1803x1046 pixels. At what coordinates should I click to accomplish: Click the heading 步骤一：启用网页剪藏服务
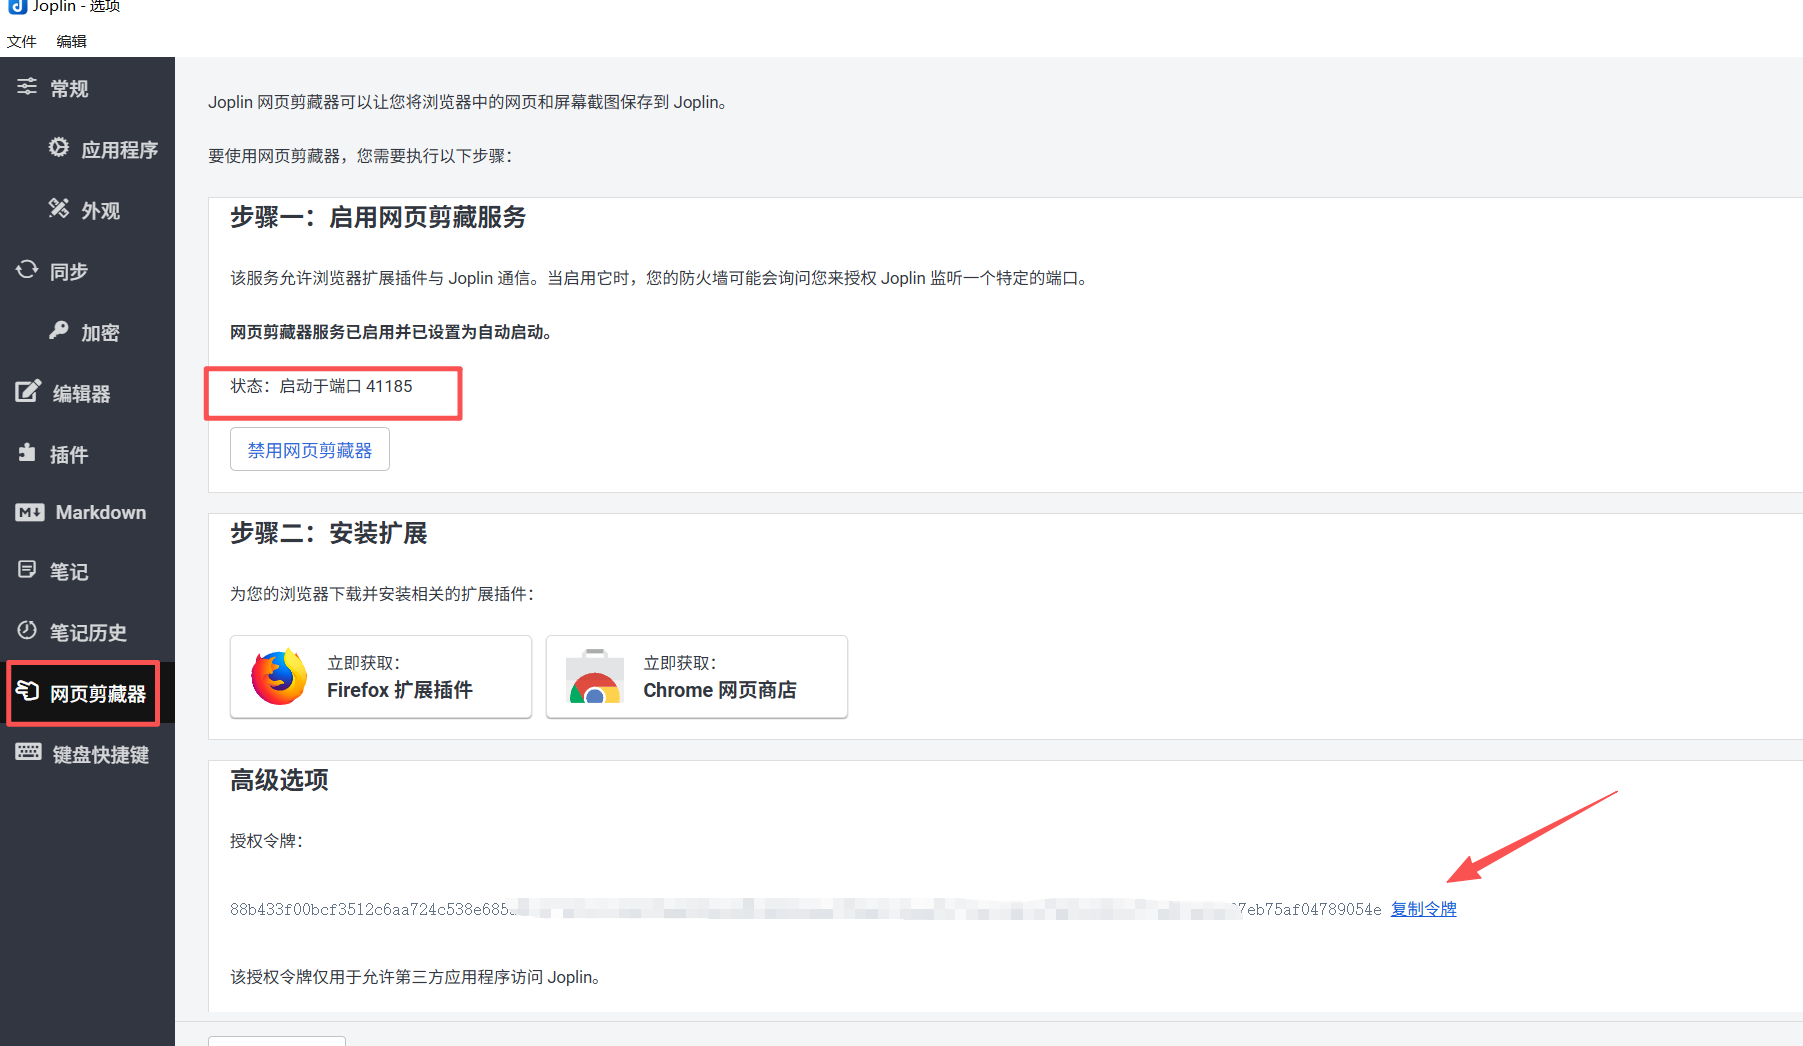click(x=378, y=217)
